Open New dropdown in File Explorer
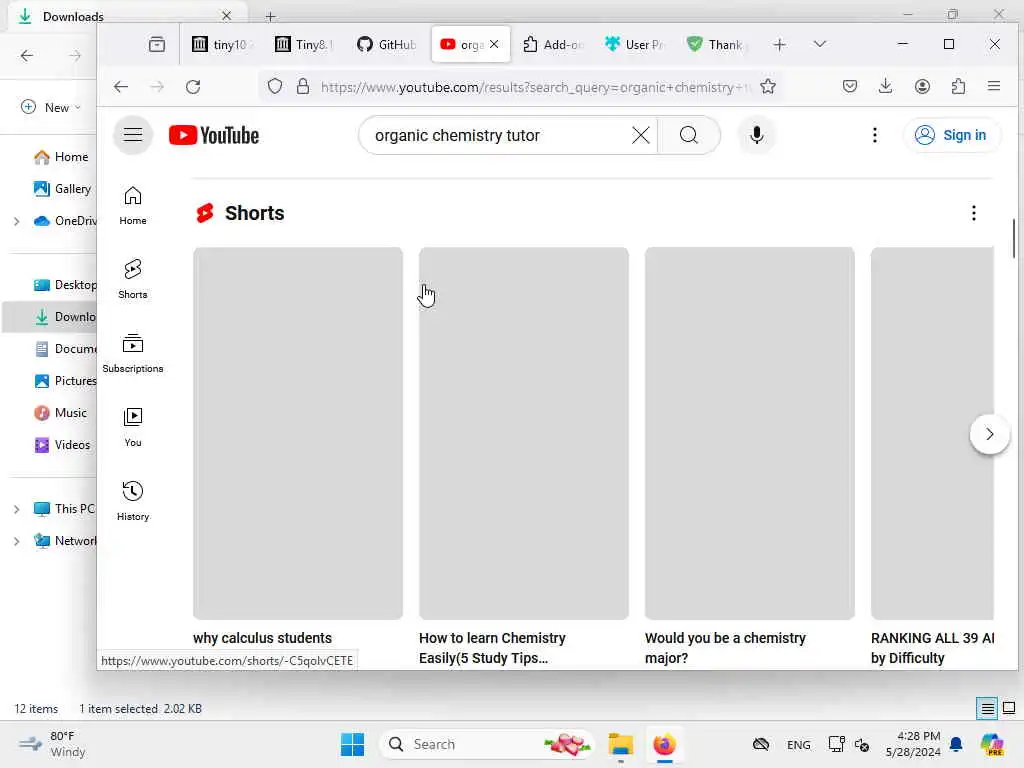The image size is (1024, 768). pos(51,107)
